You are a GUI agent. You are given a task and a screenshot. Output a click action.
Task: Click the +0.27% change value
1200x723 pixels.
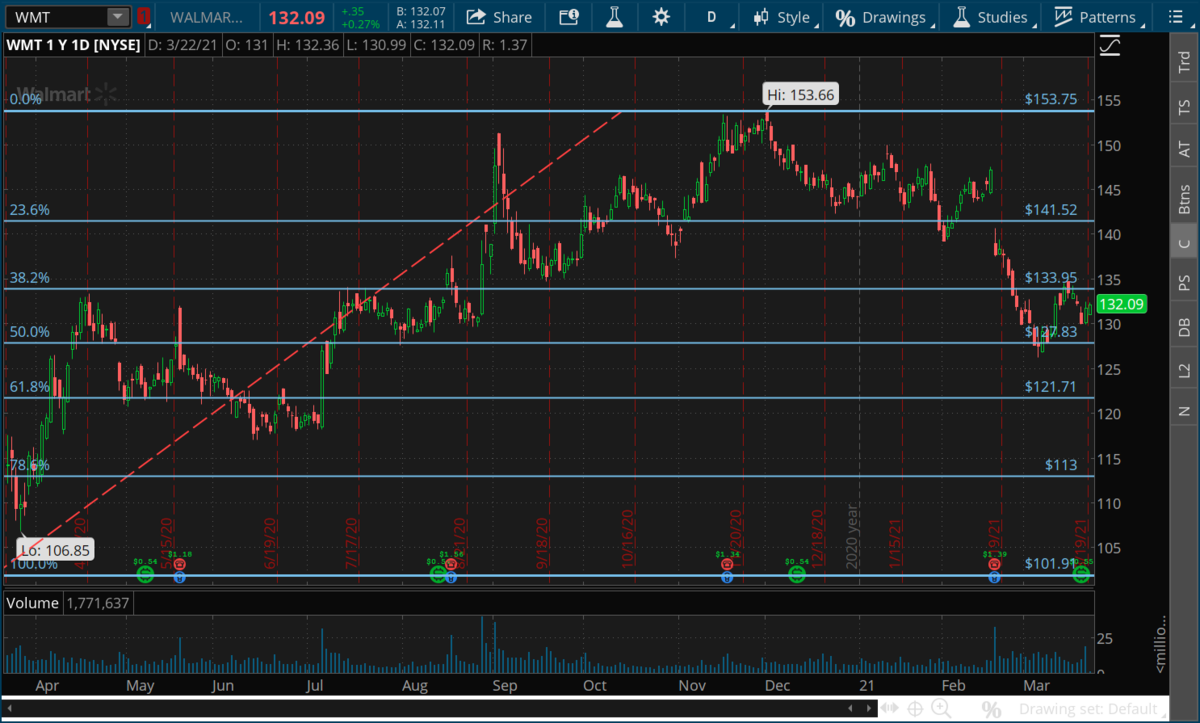[363, 22]
